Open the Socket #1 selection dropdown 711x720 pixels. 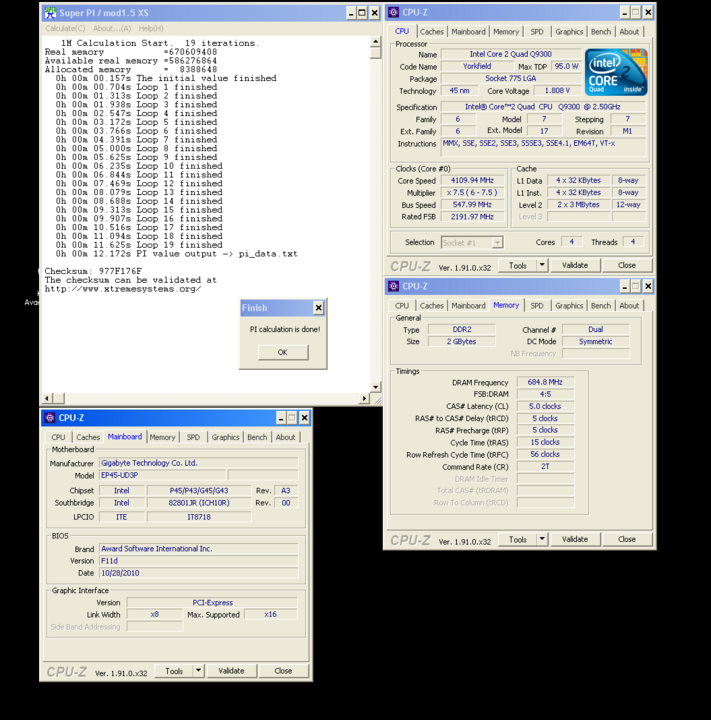pyautogui.click(x=497, y=242)
